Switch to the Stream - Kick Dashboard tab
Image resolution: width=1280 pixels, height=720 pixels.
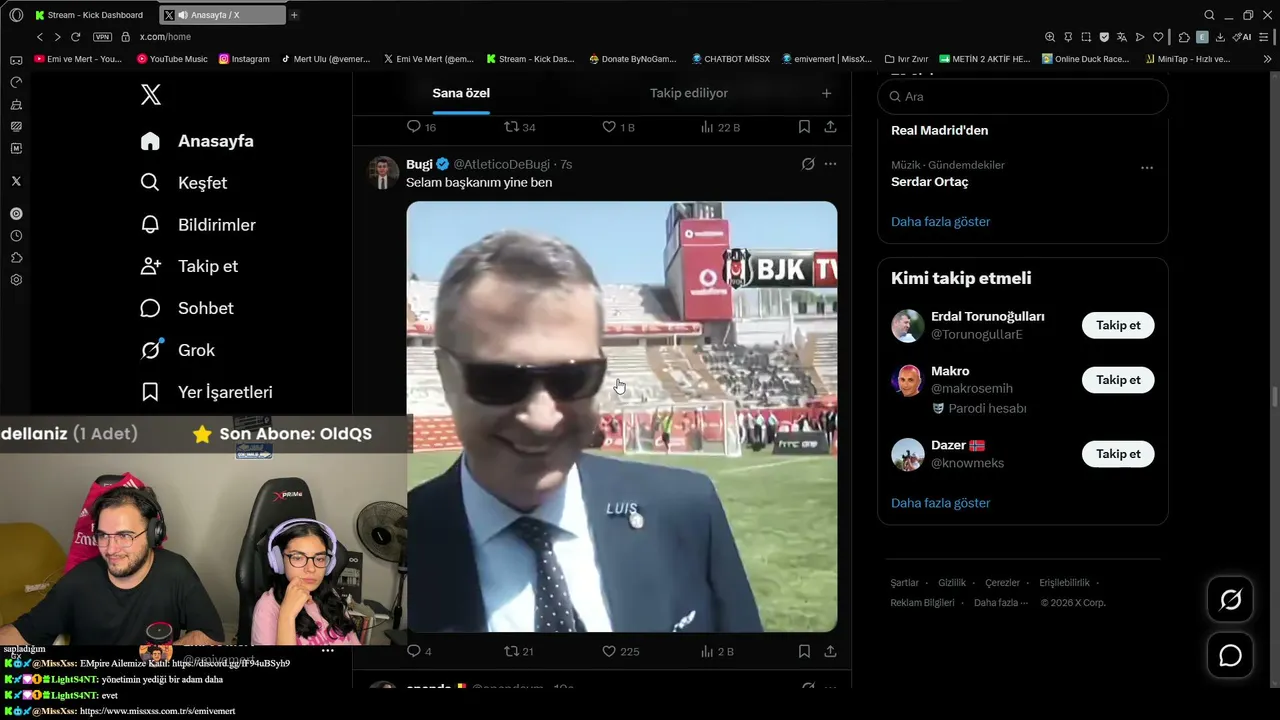pyautogui.click(x=90, y=15)
